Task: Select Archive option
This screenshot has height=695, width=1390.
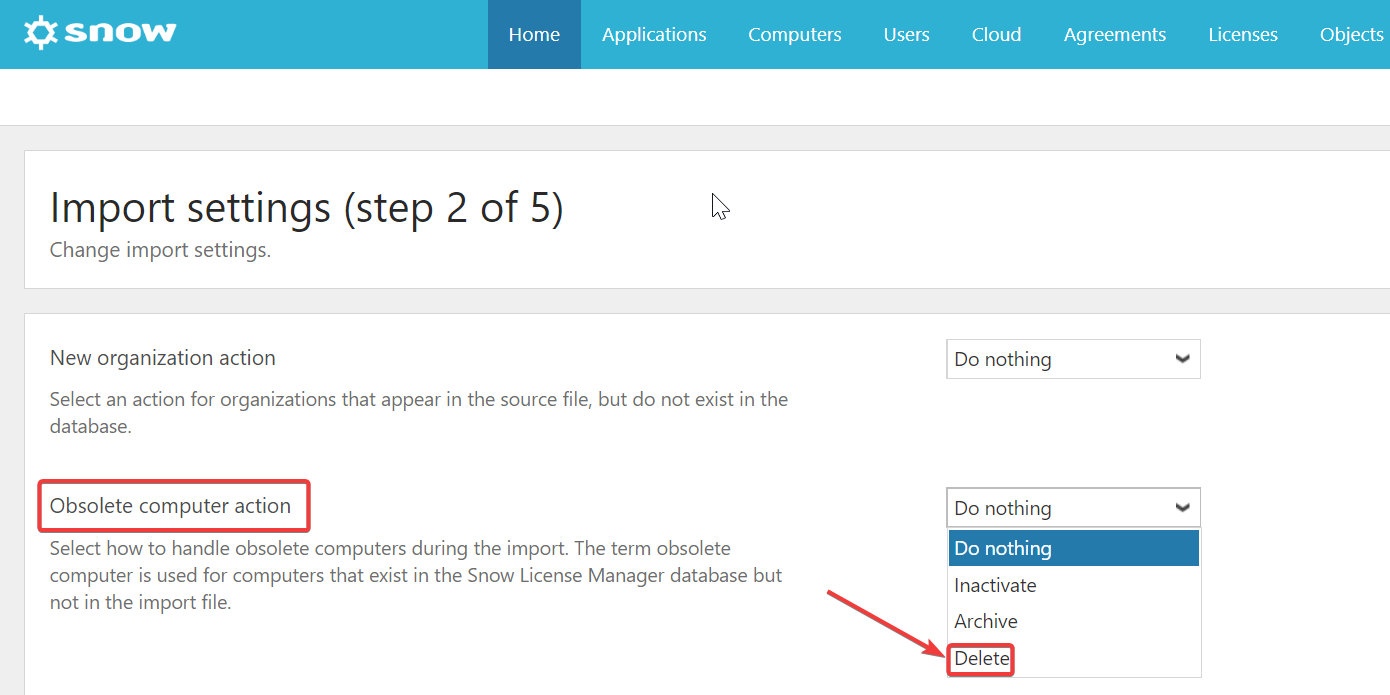Action: click(1073, 621)
